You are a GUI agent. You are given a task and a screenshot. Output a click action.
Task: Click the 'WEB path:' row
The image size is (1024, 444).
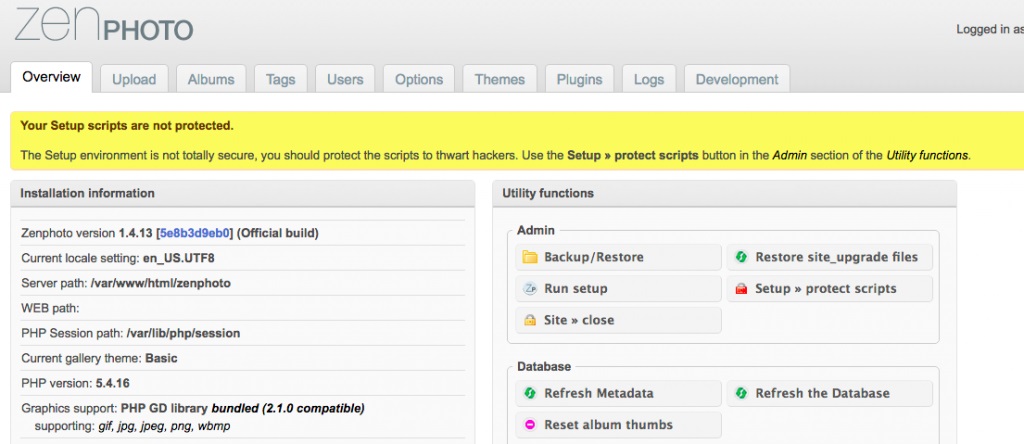pos(243,308)
